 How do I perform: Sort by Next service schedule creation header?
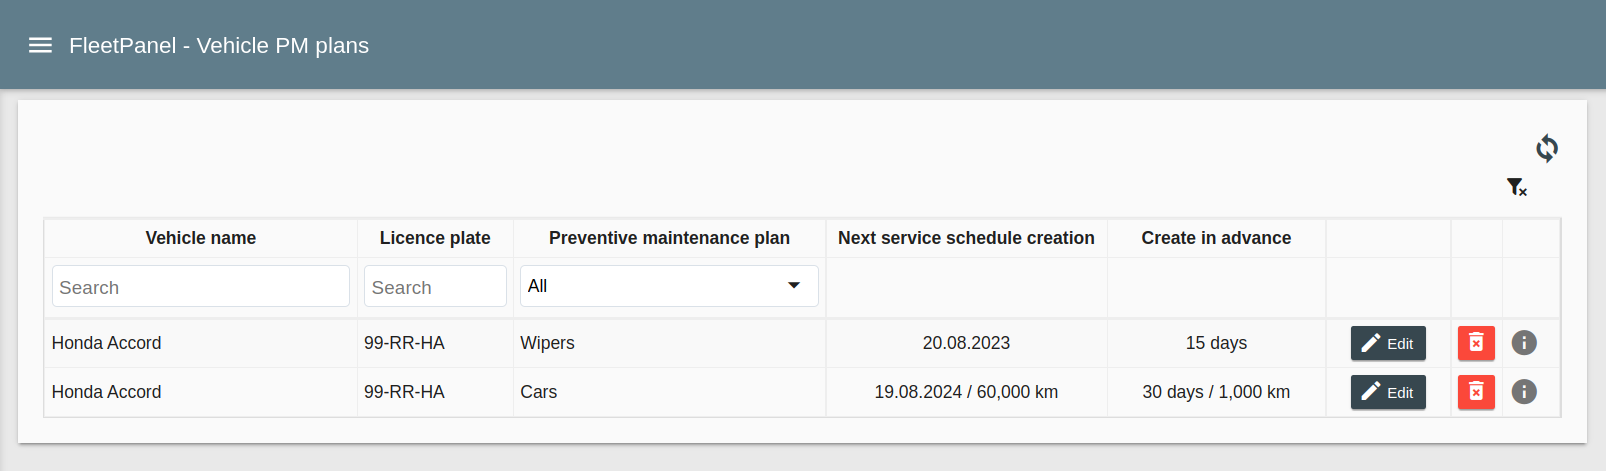click(966, 238)
